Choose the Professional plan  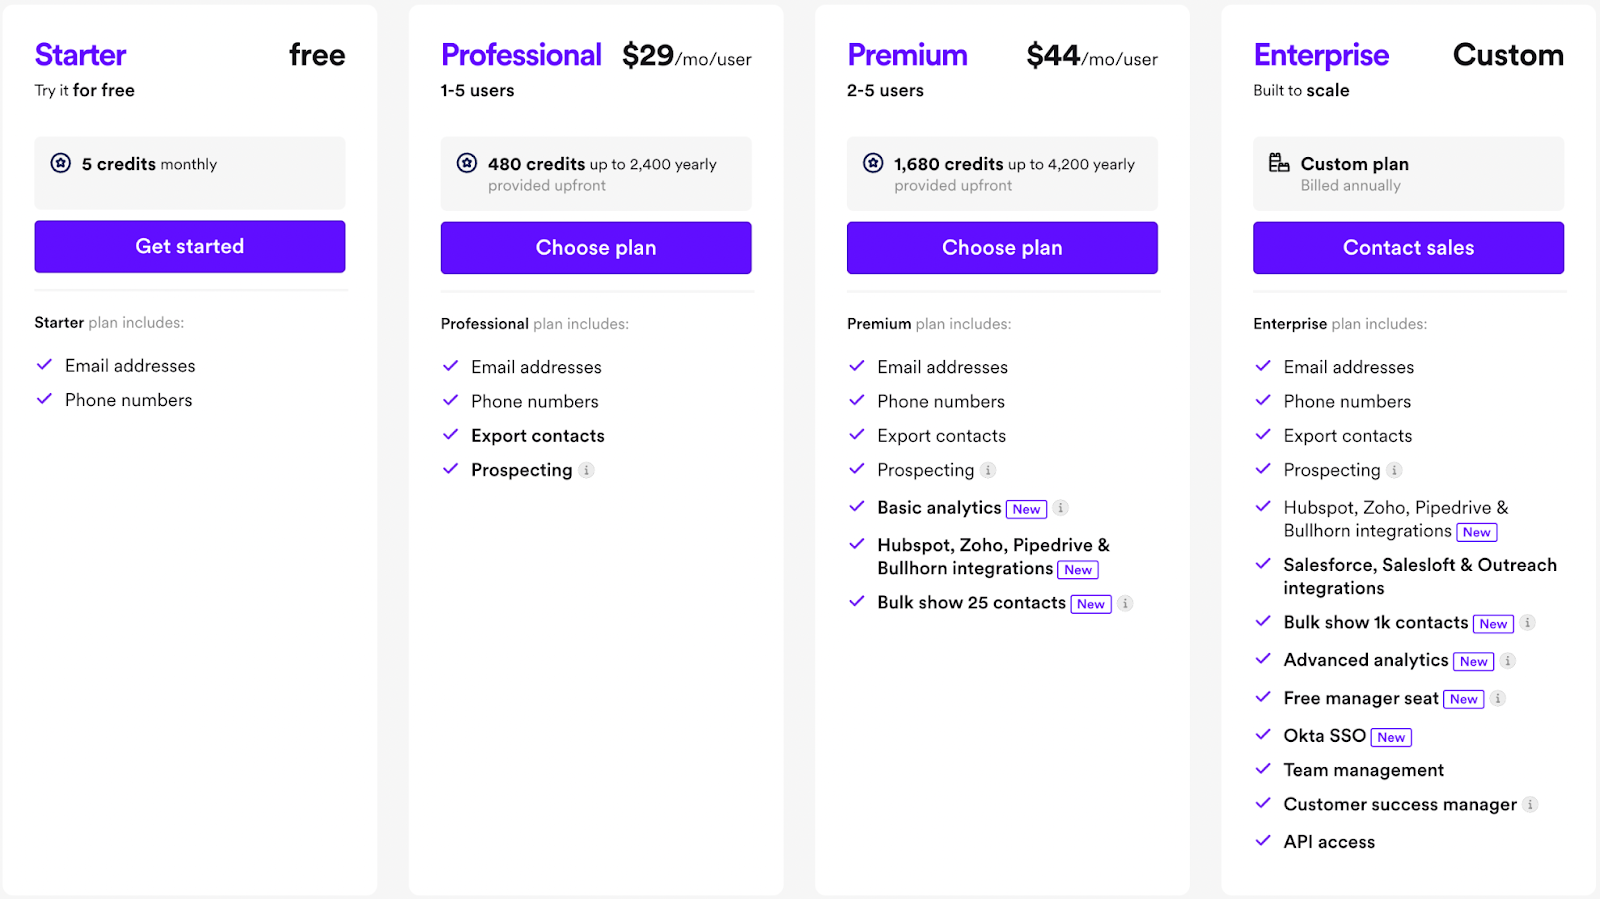point(596,248)
